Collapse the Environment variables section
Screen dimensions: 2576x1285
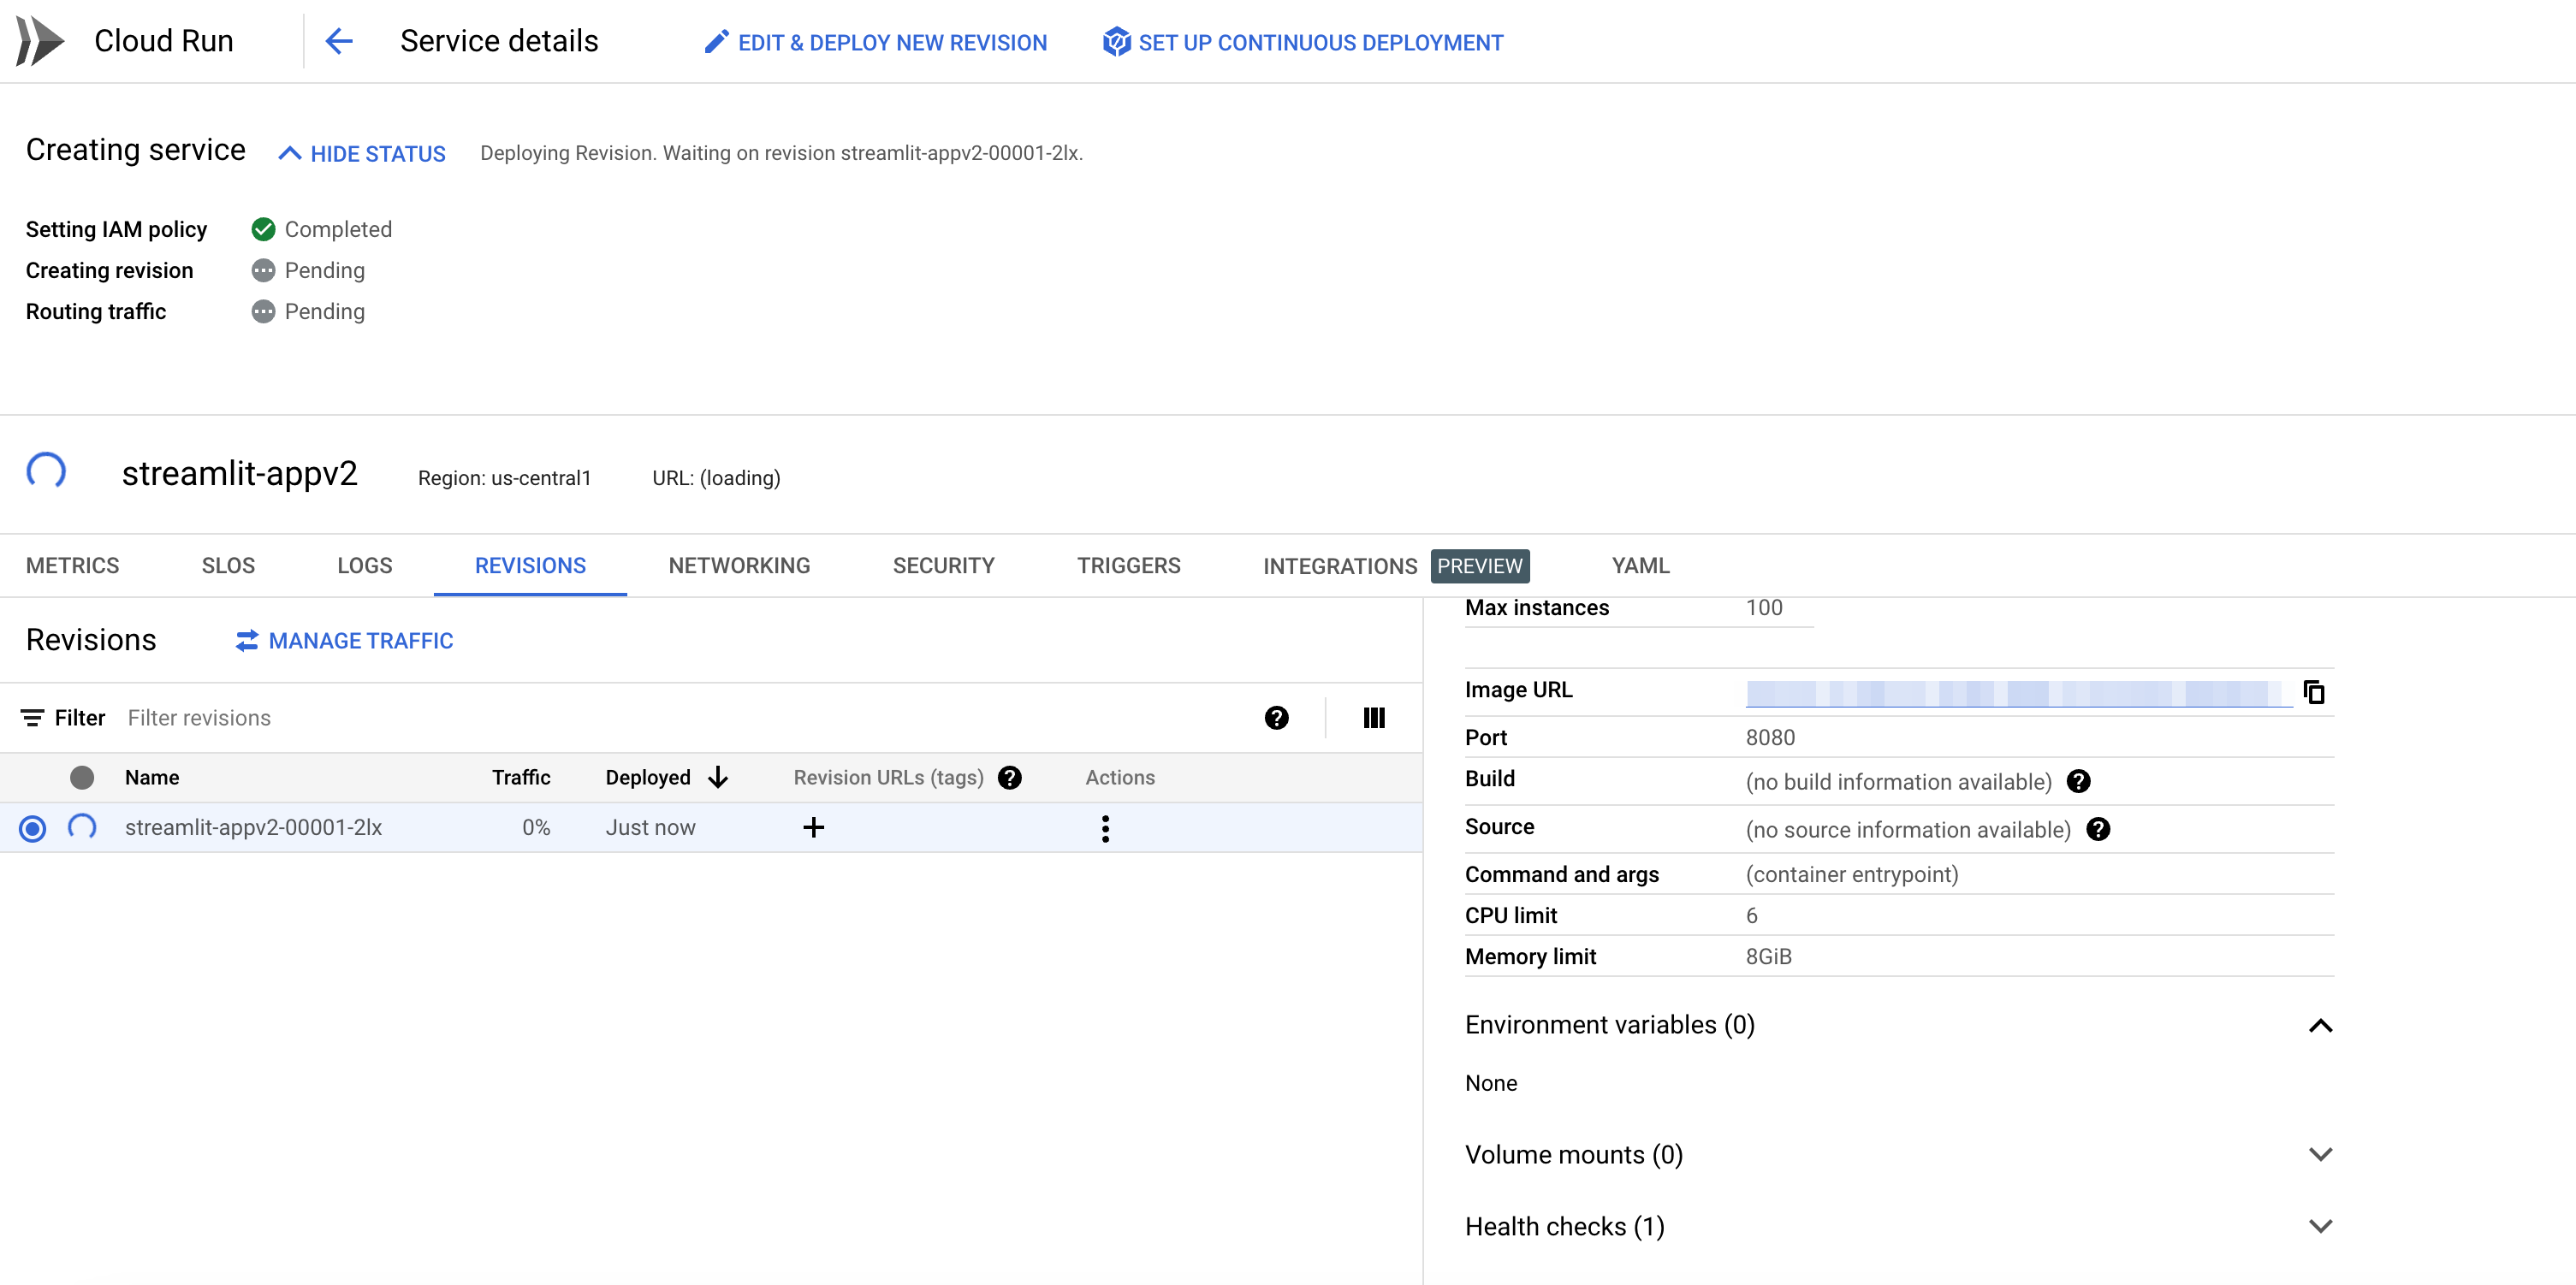(x=2320, y=1025)
